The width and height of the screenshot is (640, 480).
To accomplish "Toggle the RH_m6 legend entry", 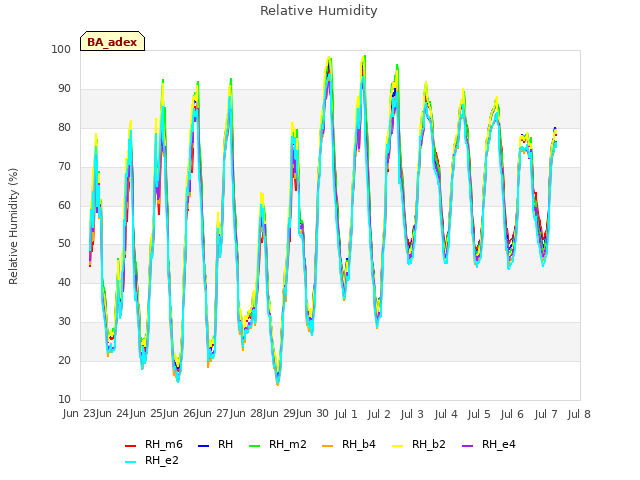I will 153,444.
